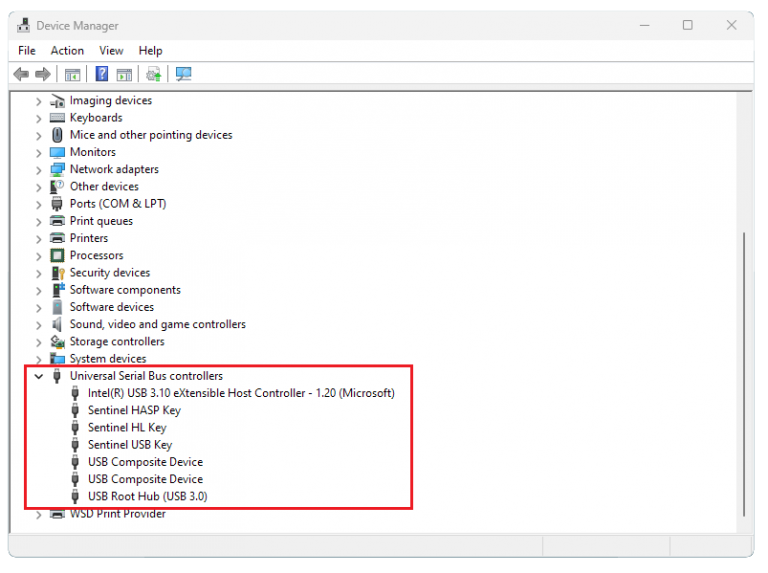Click the Imaging devices category icon
The width and height of the screenshot is (768, 573).
click(57, 101)
